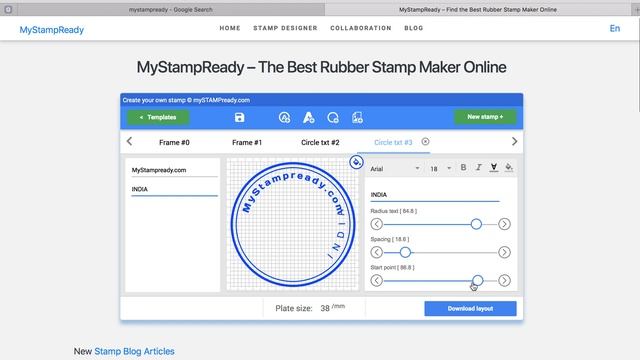The width and height of the screenshot is (640, 360).
Task: Click the save floppy disk icon
Action: click(x=240, y=118)
